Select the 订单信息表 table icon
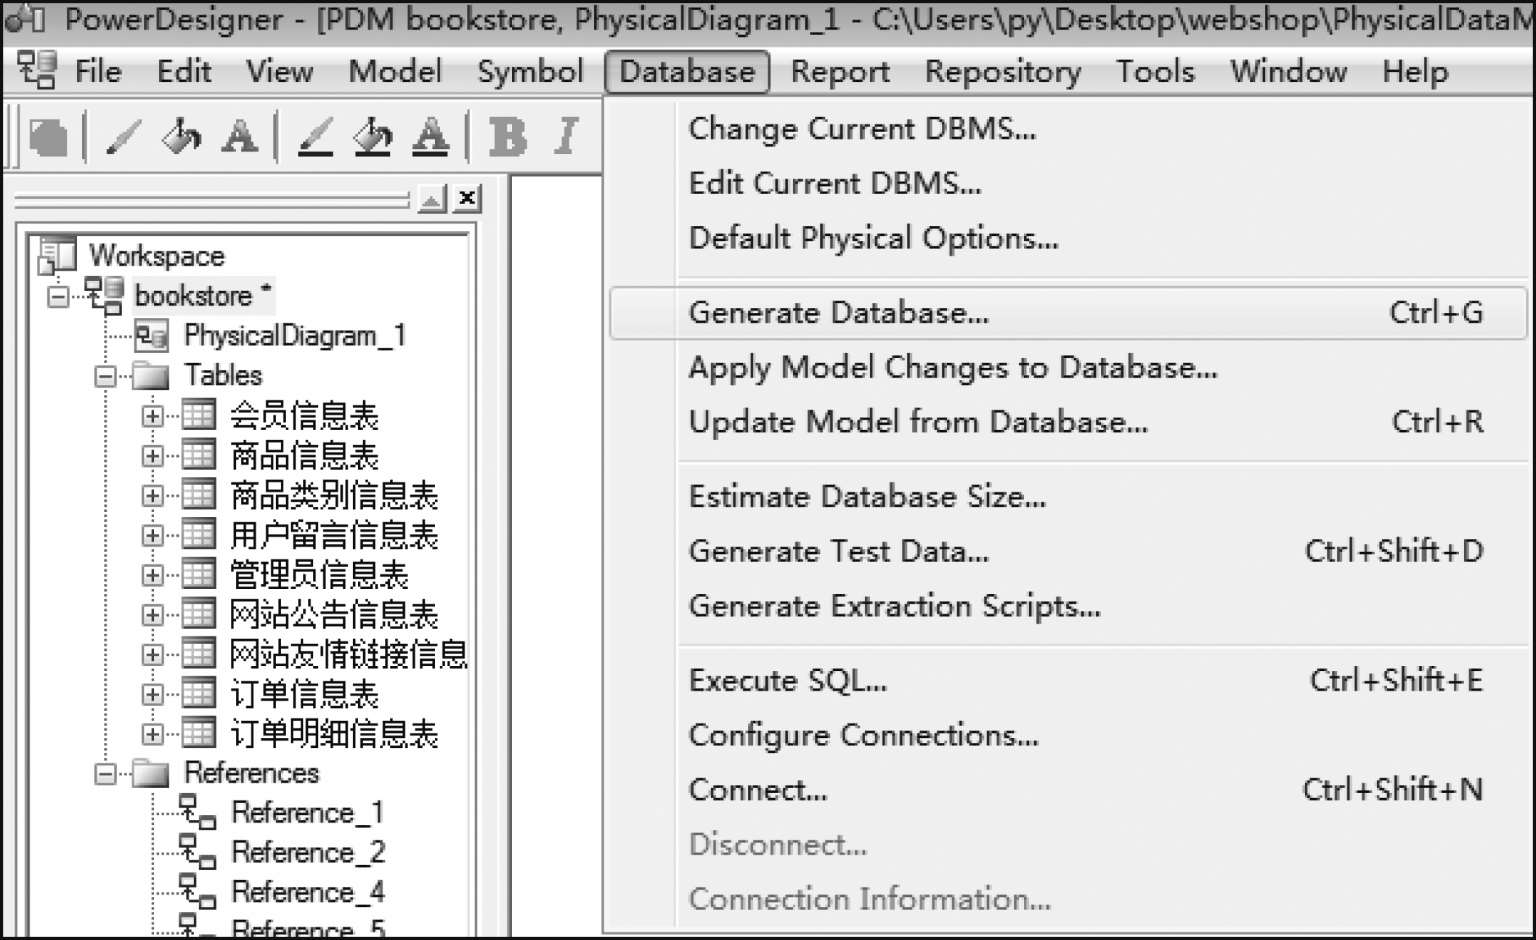This screenshot has height=940, width=1536. click(199, 694)
